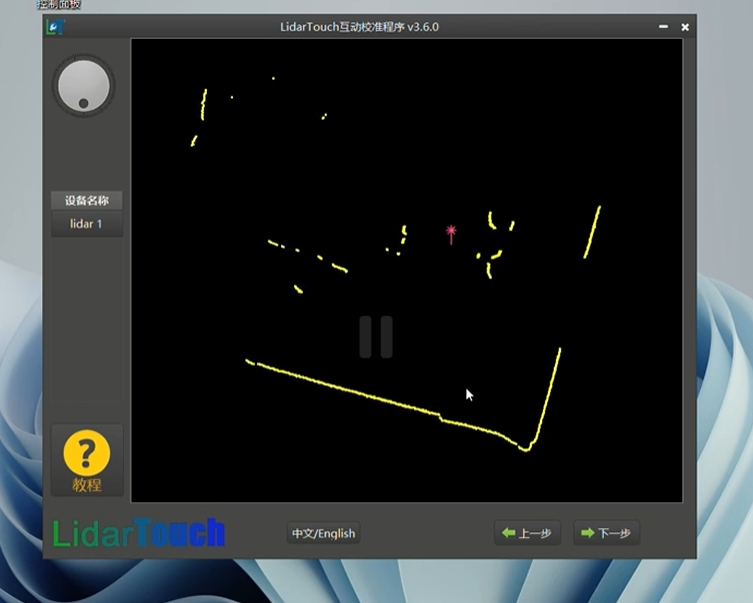
Task: Click the pause overlay in lidar view
Action: [376, 337]
